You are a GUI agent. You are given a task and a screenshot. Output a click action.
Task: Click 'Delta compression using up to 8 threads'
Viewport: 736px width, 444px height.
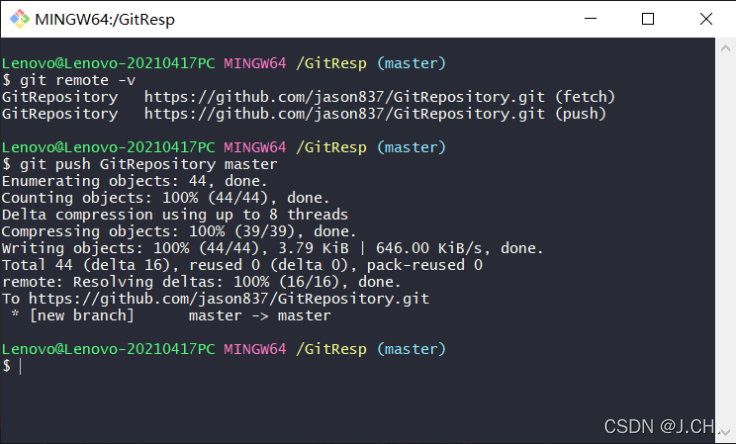point(175,215)
